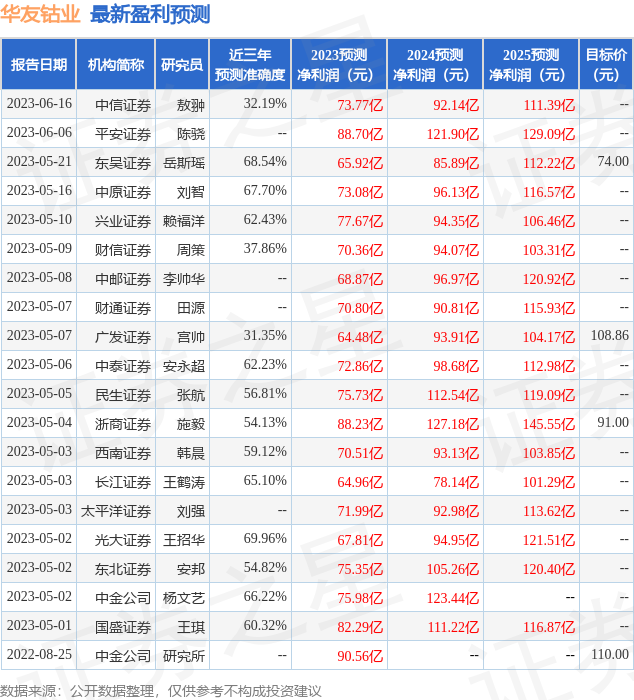This screenshot has height=700, width=634.
Task: Click analyst name 岳斯瑶
Action: (184, 163)
